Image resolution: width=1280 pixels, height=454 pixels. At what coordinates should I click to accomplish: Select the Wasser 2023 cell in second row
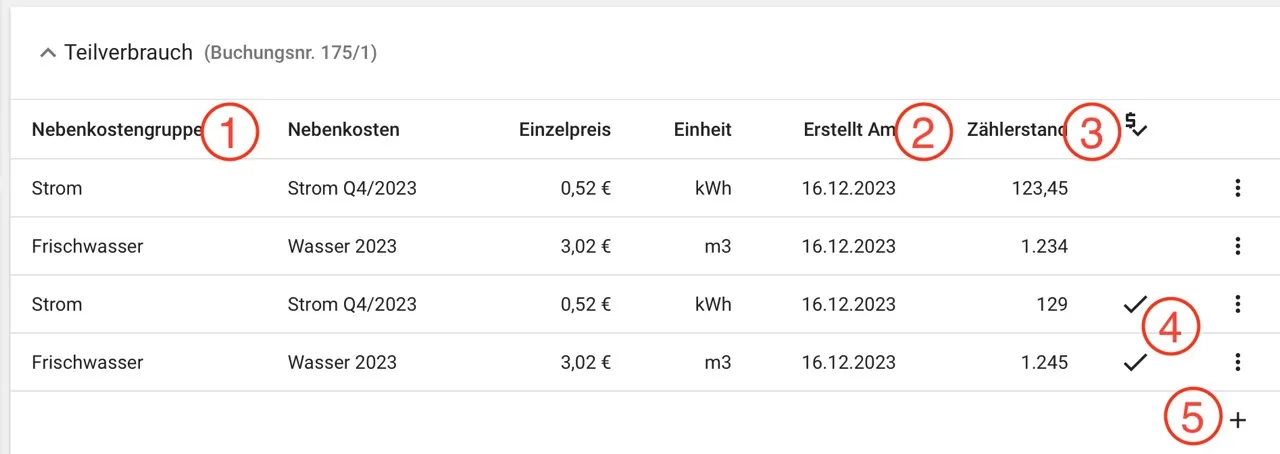tap(342, 246)
